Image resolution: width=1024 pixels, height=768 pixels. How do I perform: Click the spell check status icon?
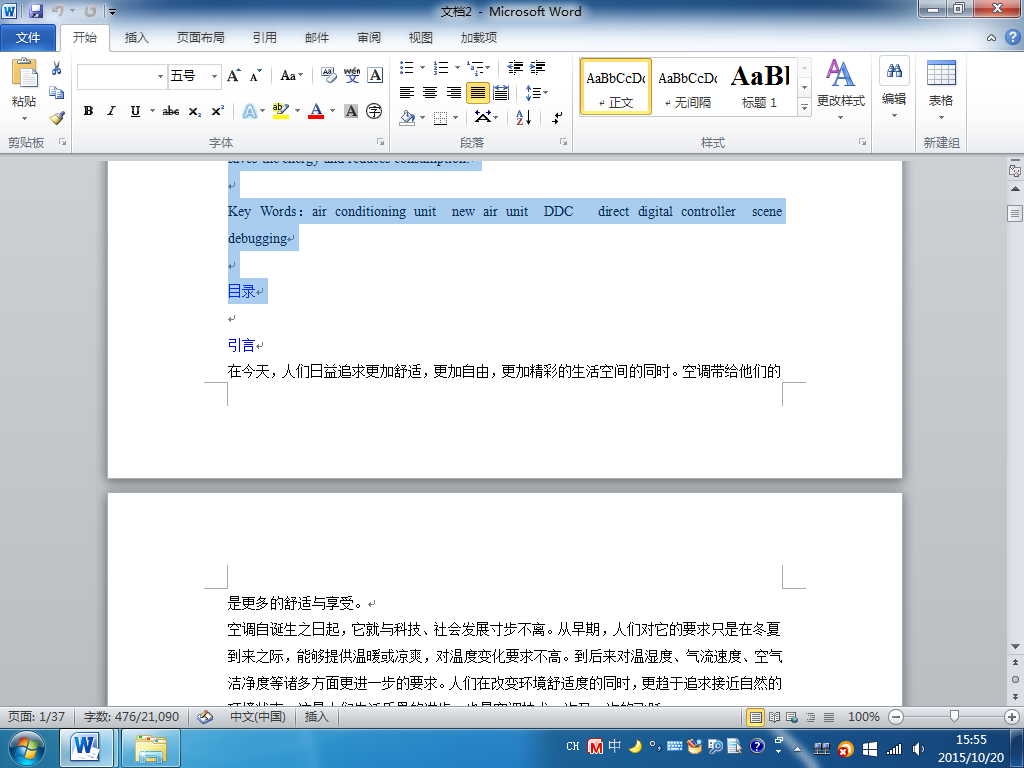pos(205,717)
